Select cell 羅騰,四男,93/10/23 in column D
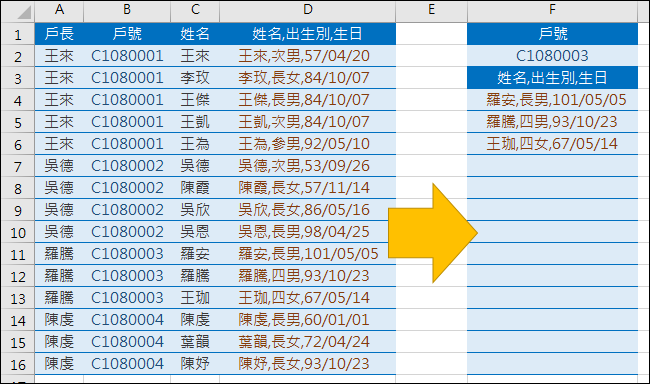This screenshot has width=650, height=384. pyautogui.click(x=308, y=276)
